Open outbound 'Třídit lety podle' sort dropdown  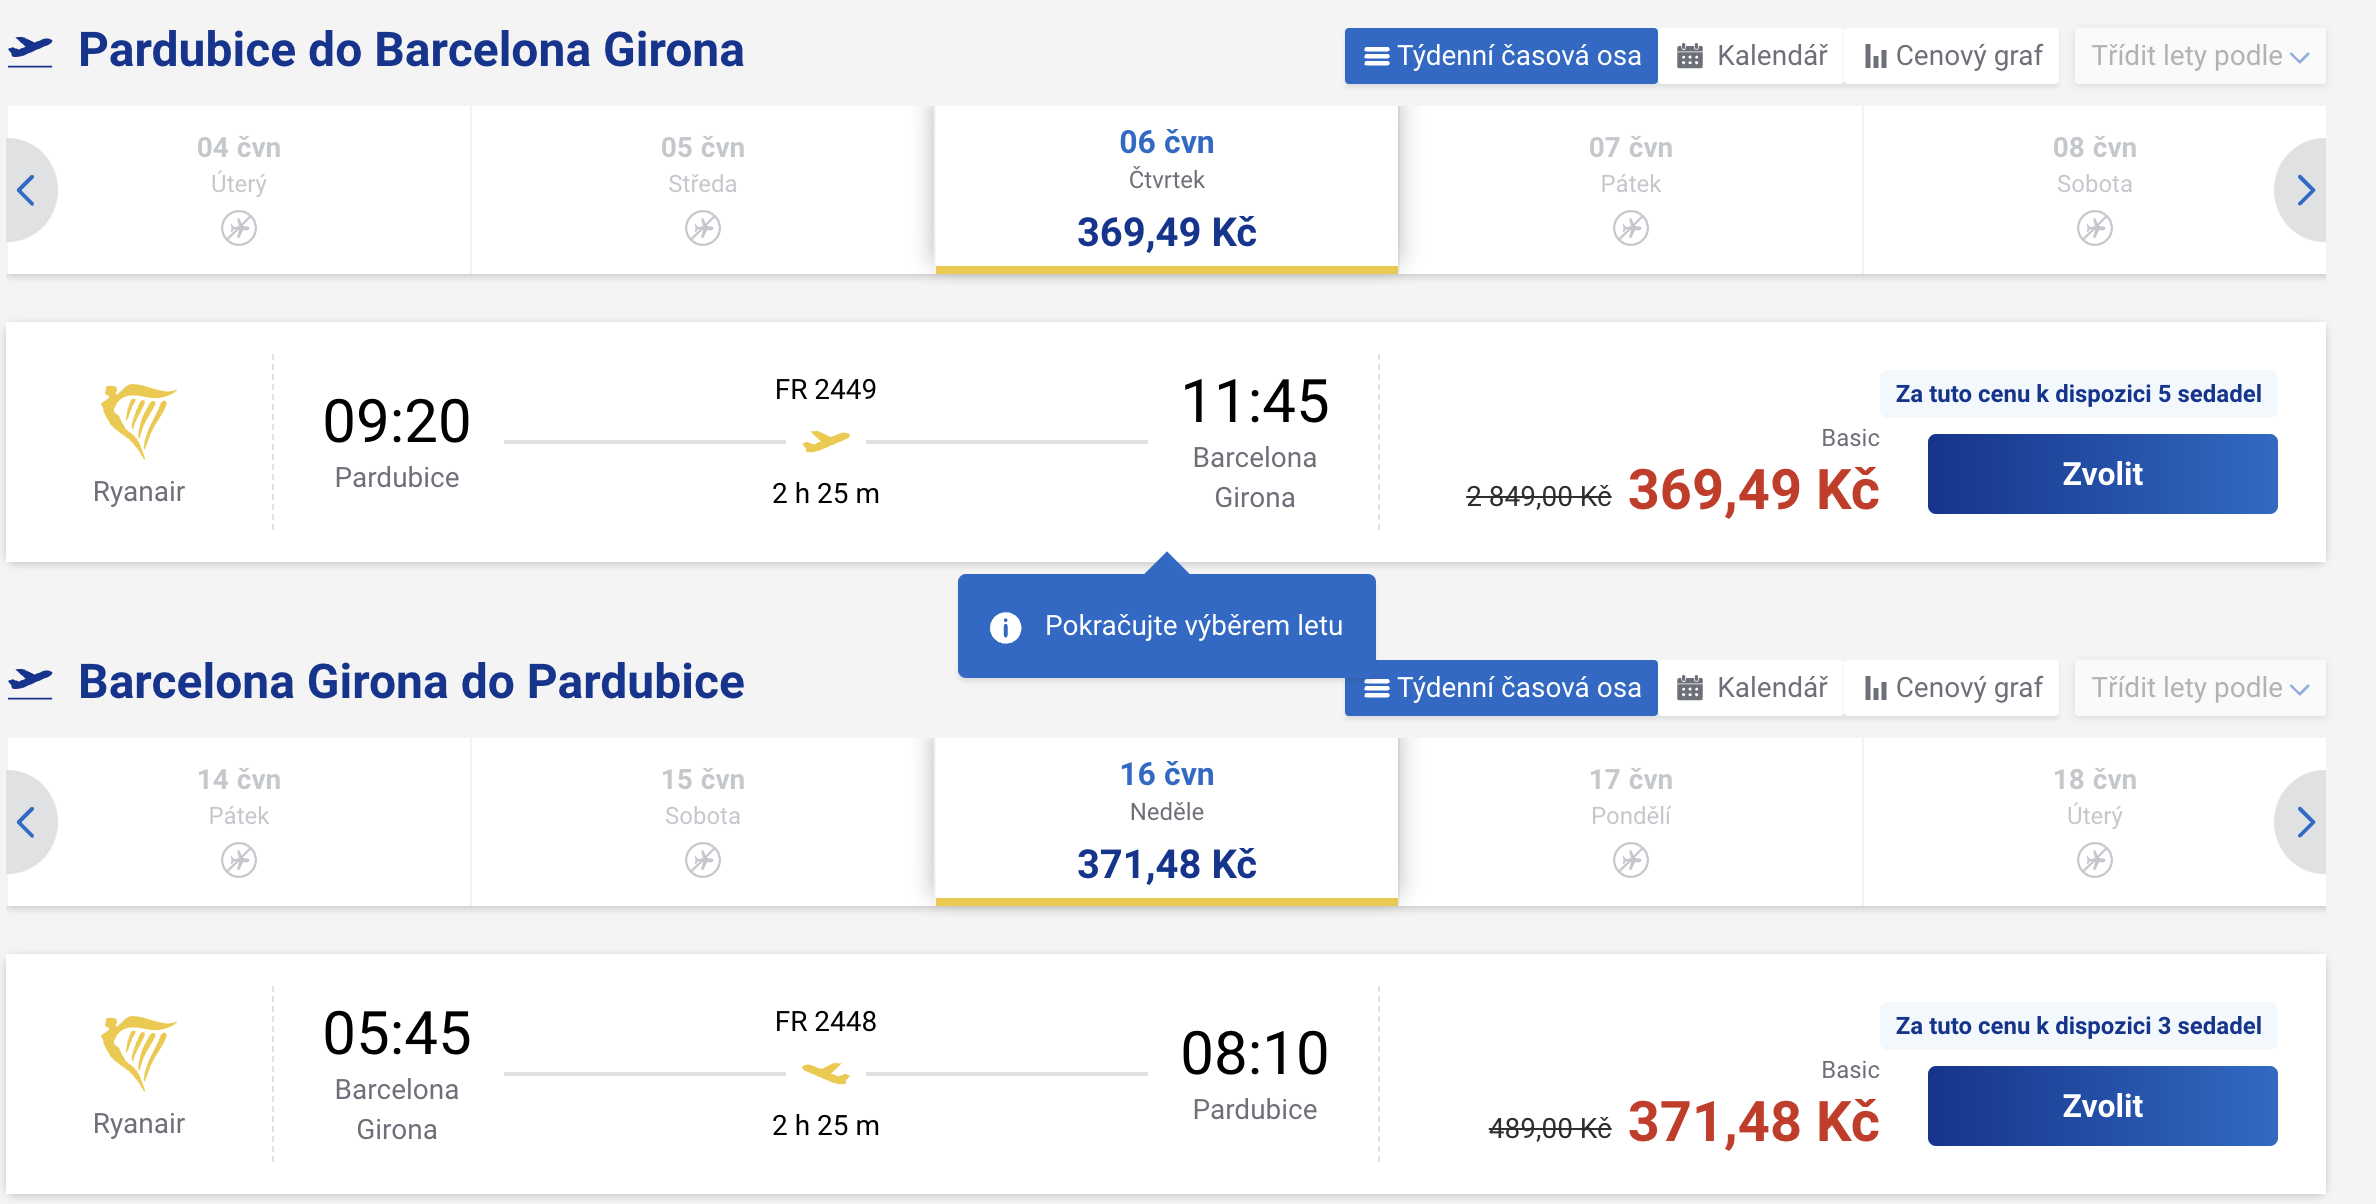(x=2199, y=56)
